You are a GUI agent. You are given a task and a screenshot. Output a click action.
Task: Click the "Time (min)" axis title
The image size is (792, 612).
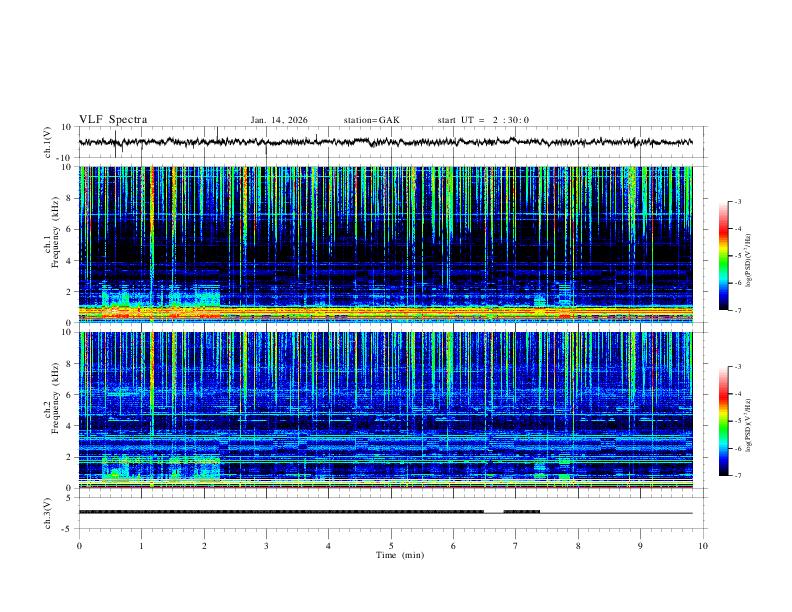click(400, 555)
